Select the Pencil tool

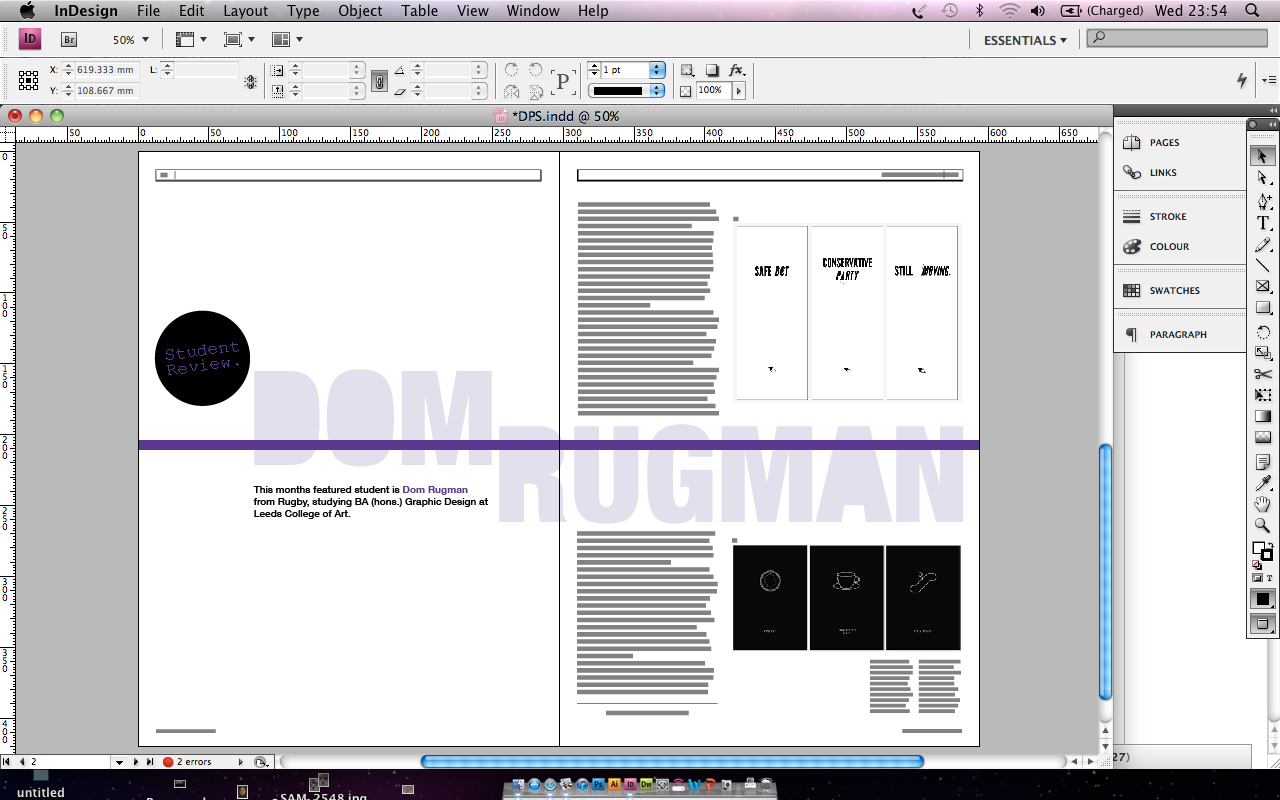1262,245
